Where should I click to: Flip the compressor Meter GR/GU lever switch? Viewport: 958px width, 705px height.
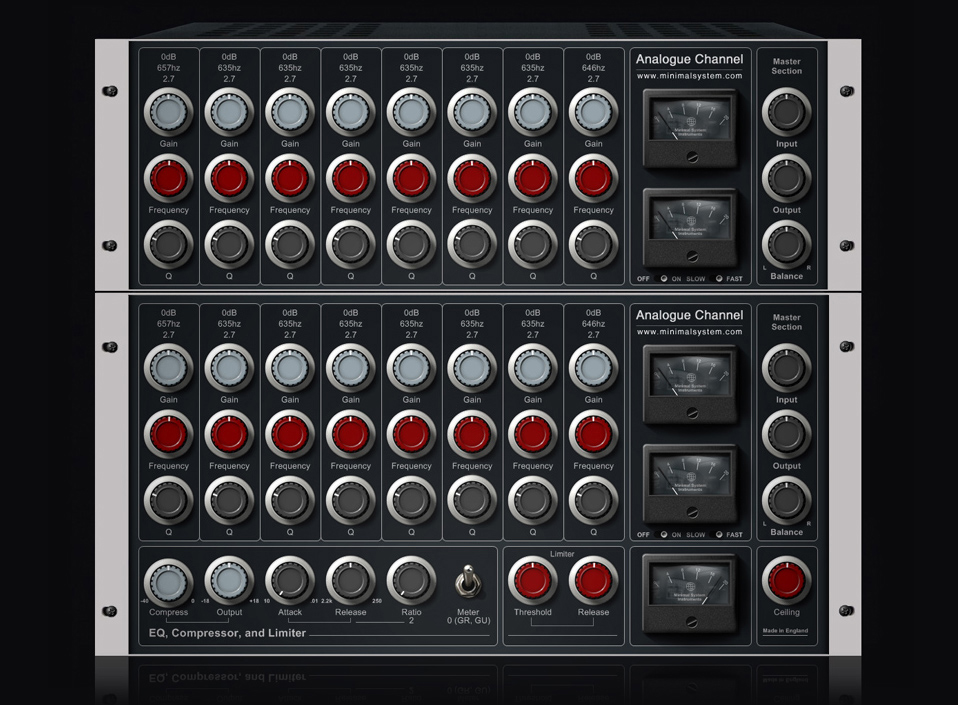coord(467,581)
